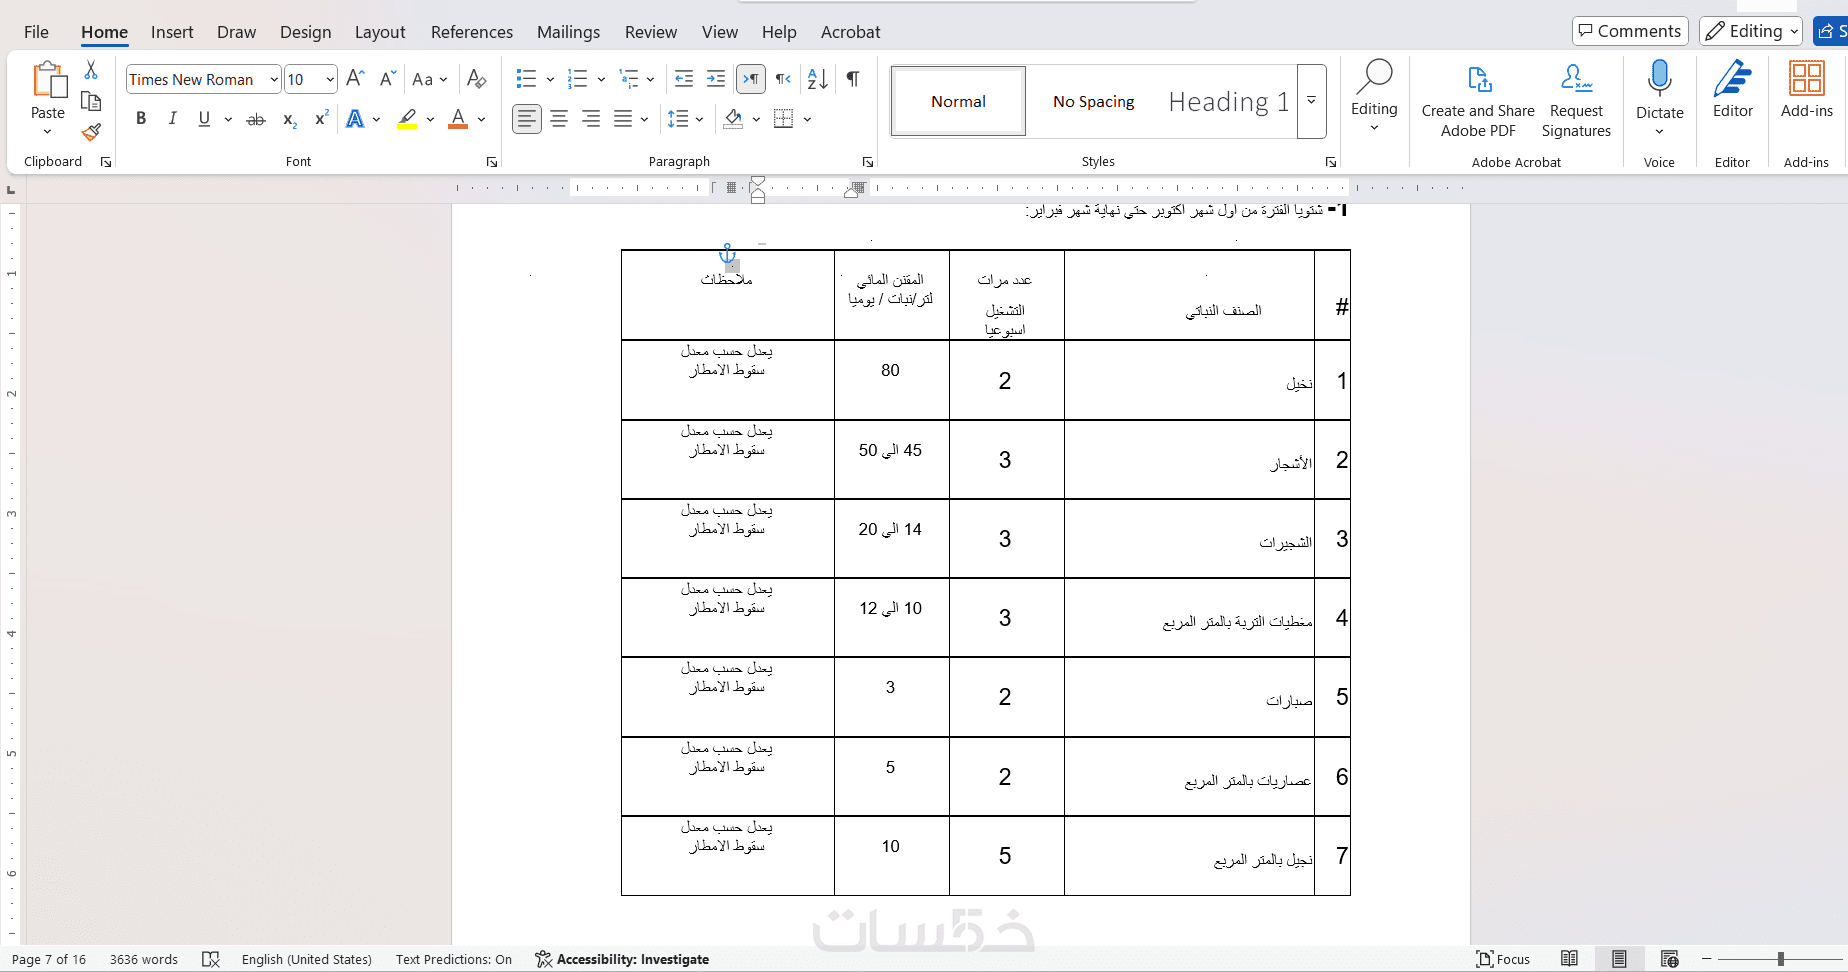Increase font size with the grow button
Screen dimensions: 1848x972
pyautogui.click(x=355, y=79)
